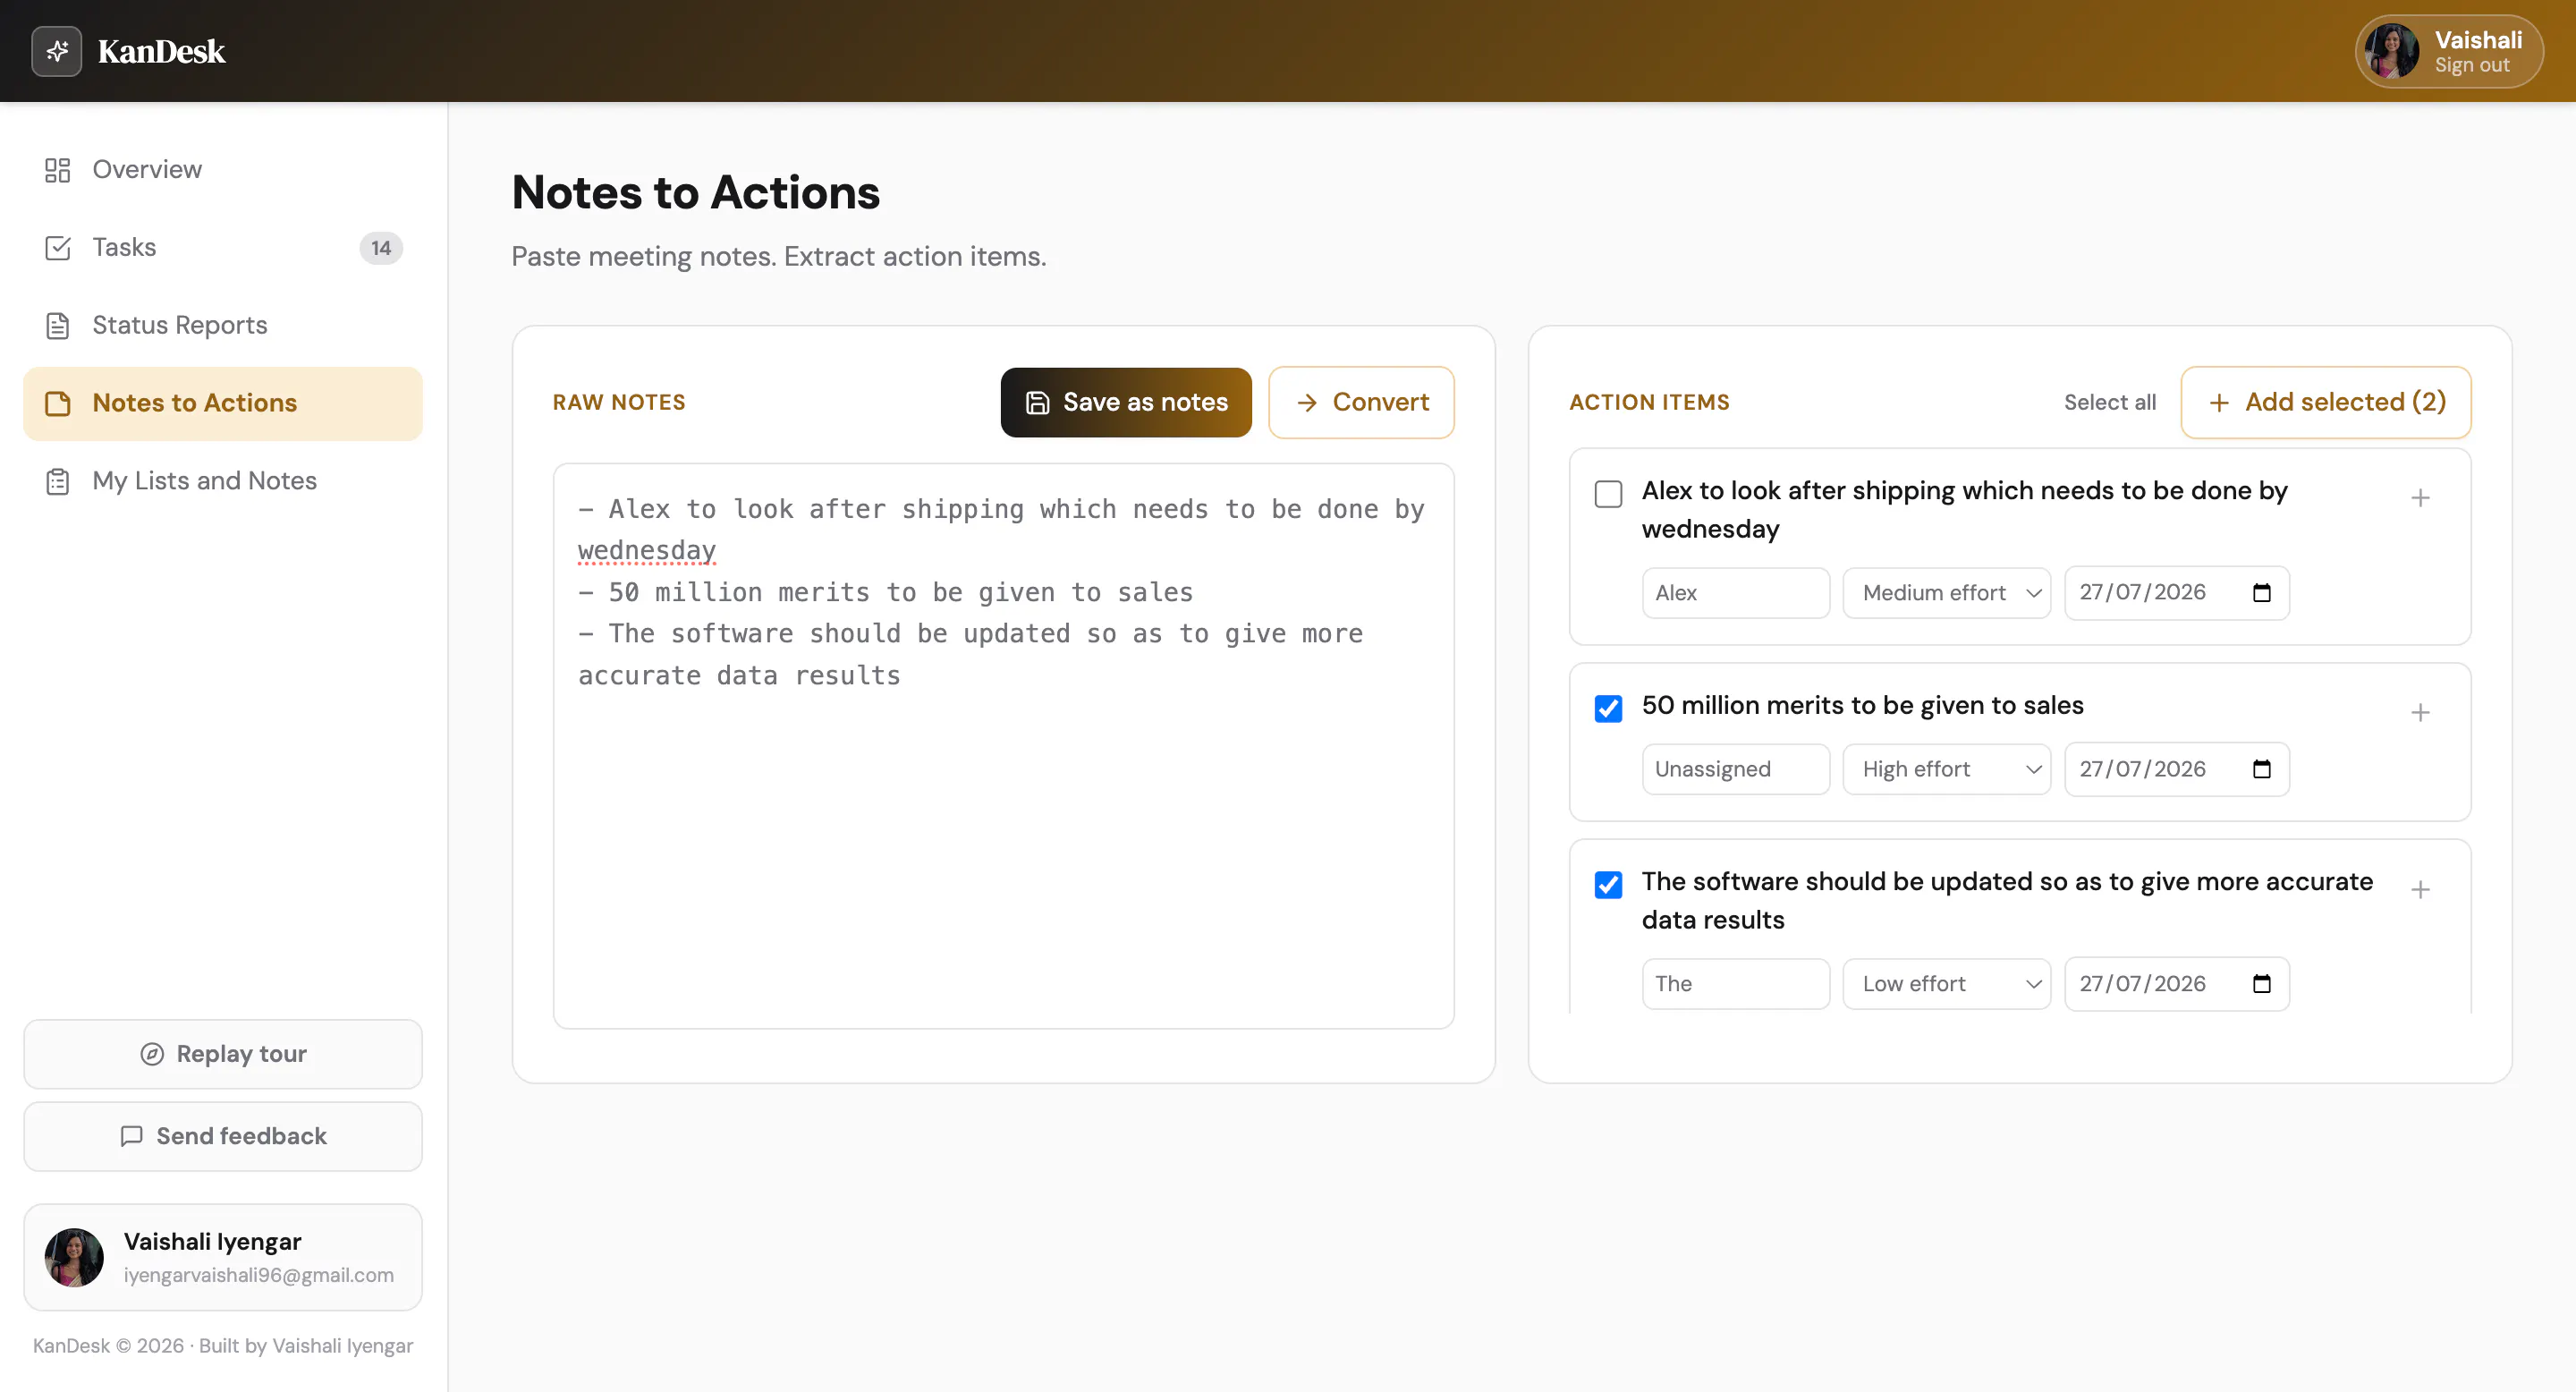Screen dimensions: 2576x1392
Task: Click the email iyengarvaishali96@gmail.com text
Action: [x=258, y=1276]
